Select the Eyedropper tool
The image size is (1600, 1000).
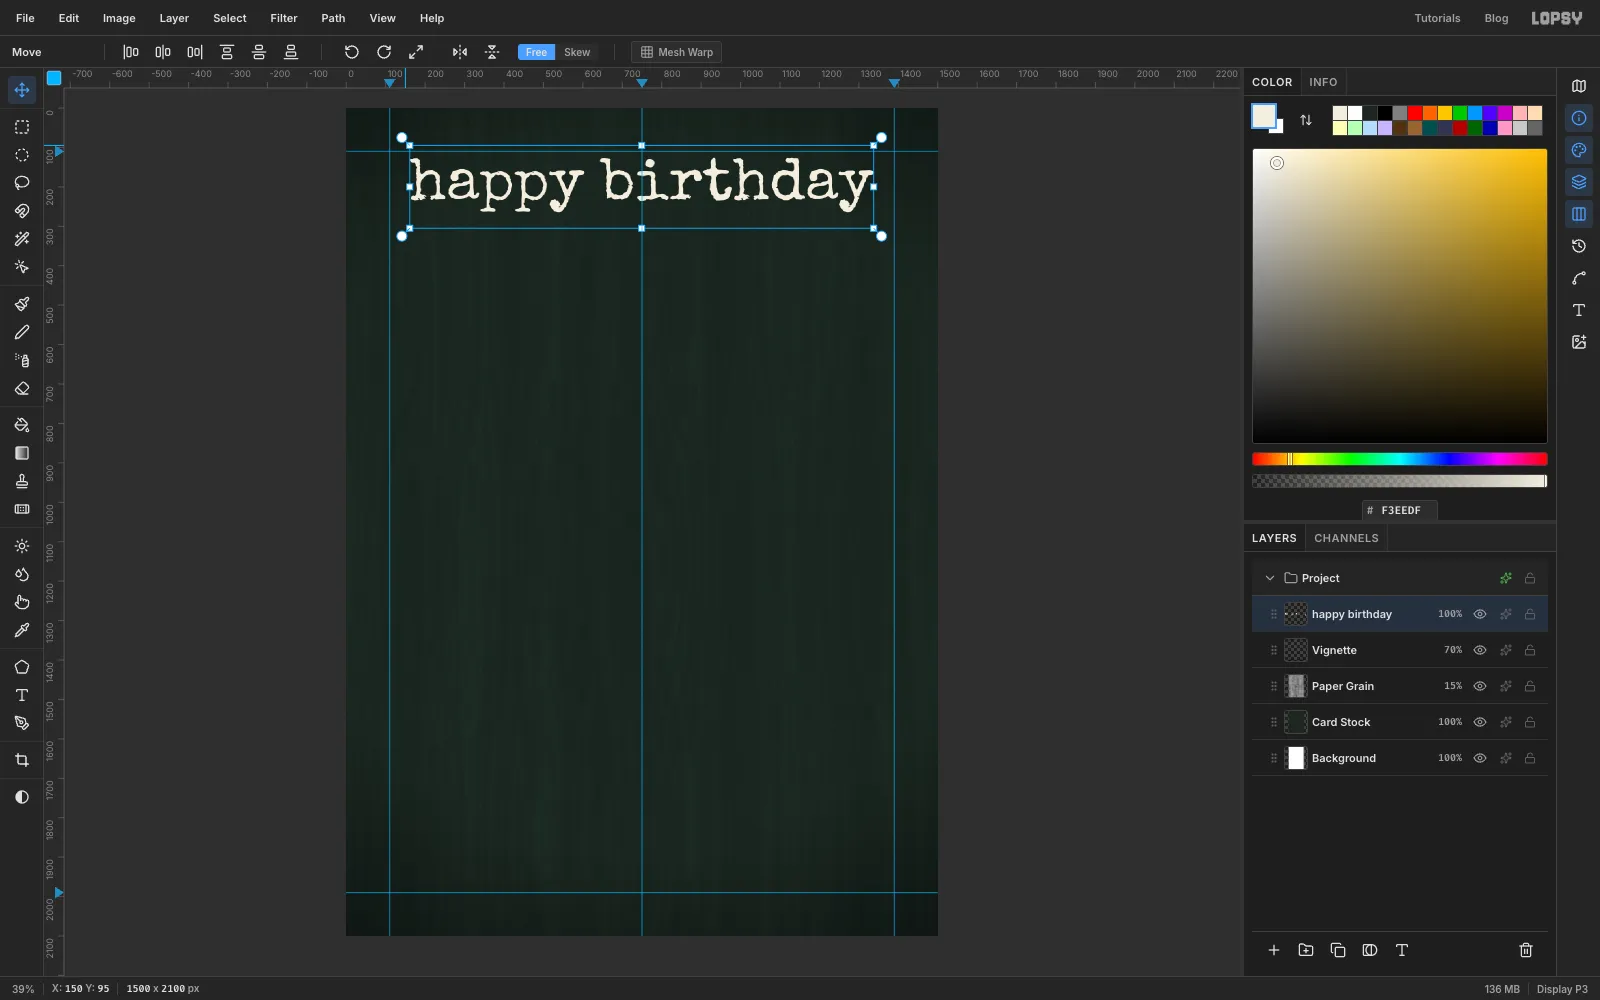click(22, 631)
